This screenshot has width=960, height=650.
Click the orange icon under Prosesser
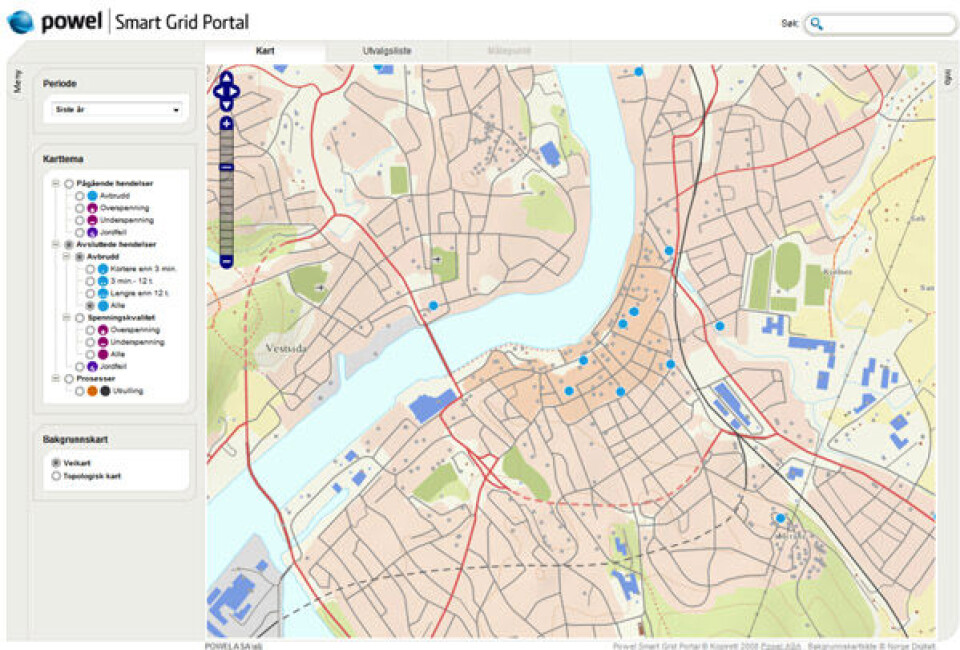(92, 390)
